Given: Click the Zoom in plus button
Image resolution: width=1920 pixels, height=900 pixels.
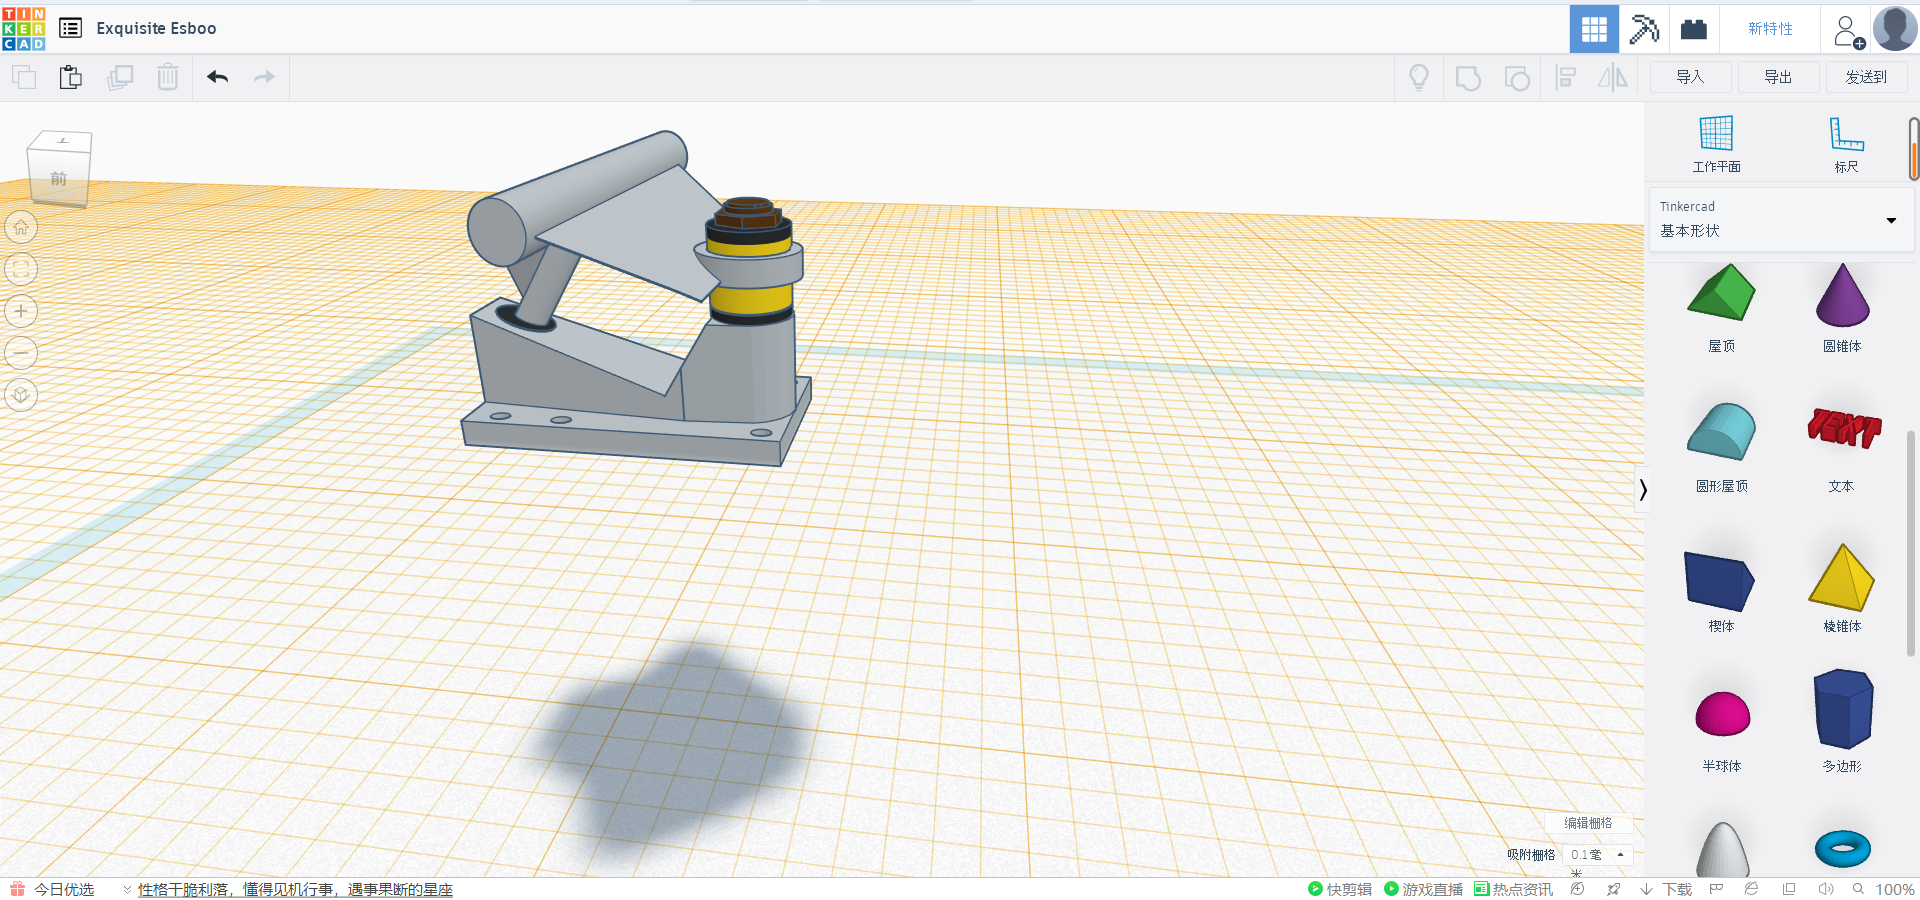Looking at the screenshot, I should click(21, 311).
